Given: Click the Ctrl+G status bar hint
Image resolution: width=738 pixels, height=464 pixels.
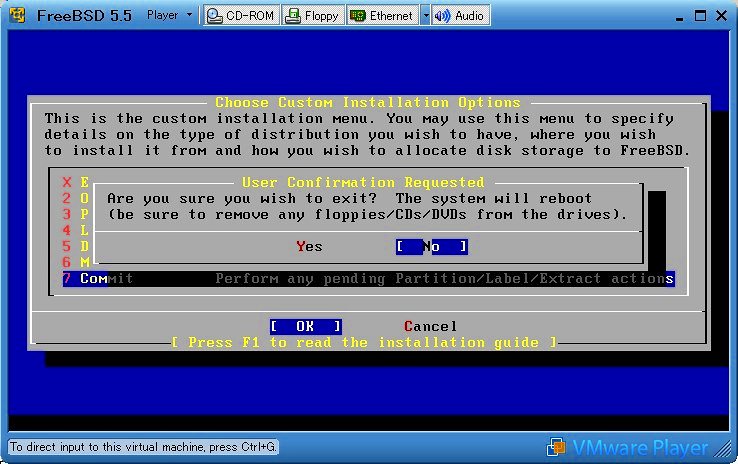Looking at the screenshot, I should 142,447.
